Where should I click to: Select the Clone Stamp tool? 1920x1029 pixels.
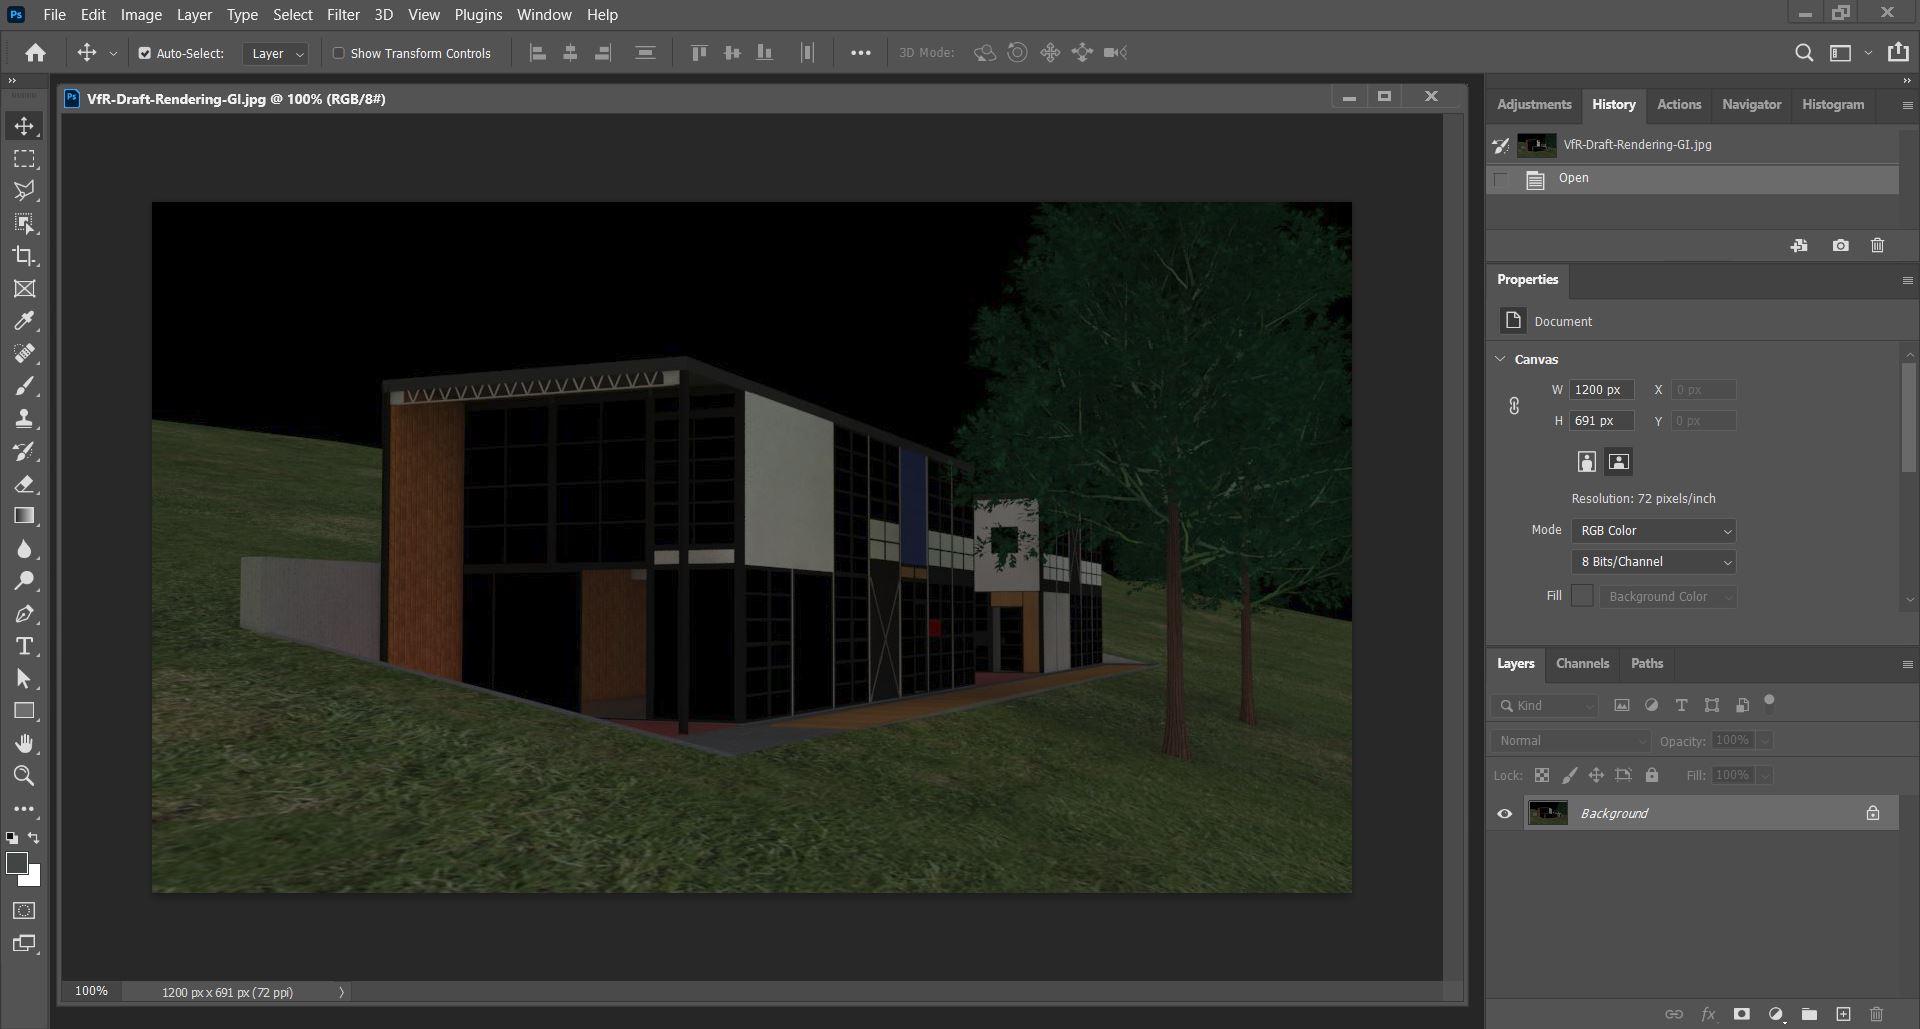24,419
